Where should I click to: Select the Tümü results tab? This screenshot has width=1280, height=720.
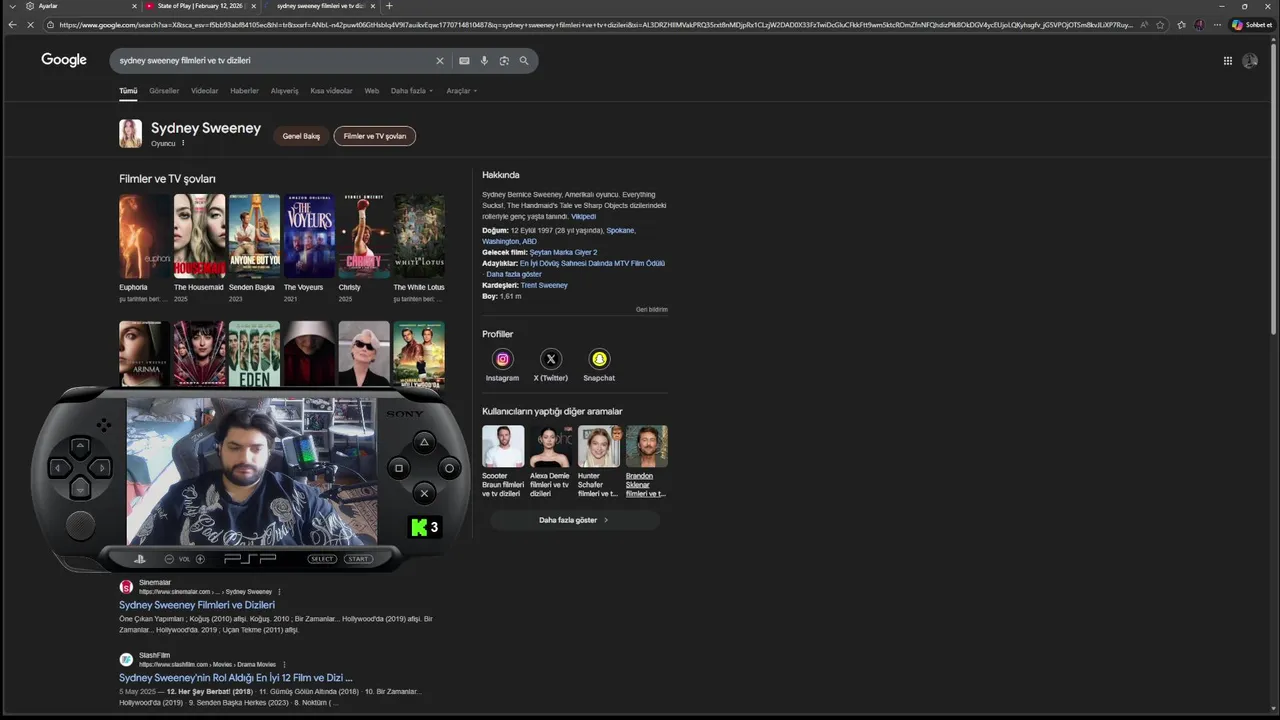coord(128,91)
